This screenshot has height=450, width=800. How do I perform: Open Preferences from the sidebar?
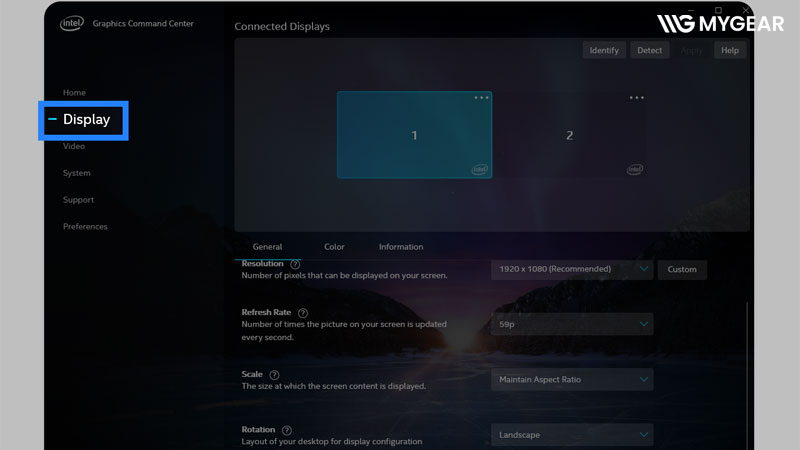[x=85, y=226]
